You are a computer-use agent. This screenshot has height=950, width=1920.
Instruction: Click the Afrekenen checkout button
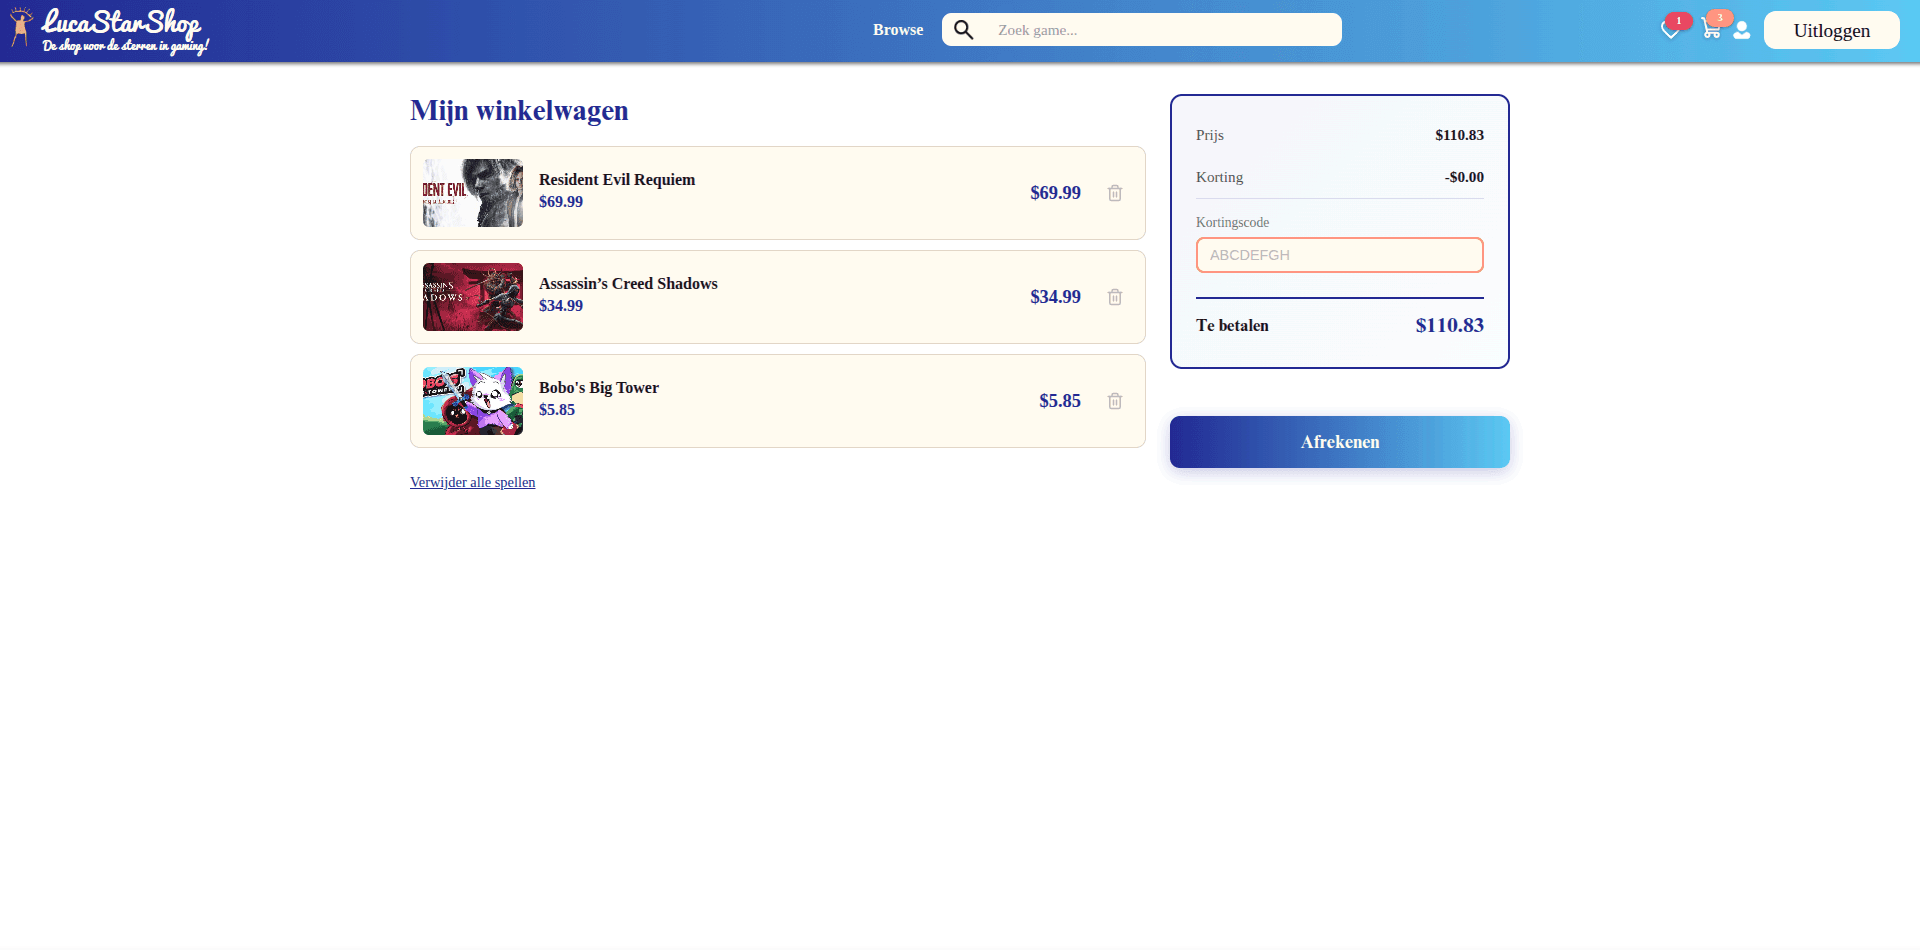[1339, 442]
